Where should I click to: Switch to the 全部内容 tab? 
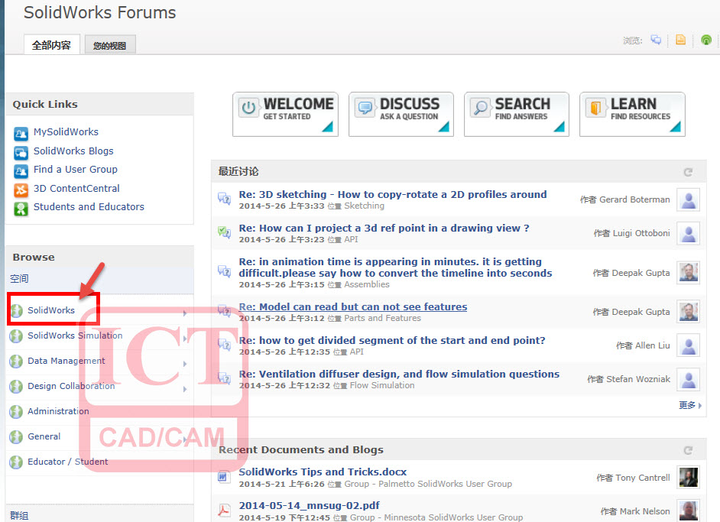click(51, 45)
